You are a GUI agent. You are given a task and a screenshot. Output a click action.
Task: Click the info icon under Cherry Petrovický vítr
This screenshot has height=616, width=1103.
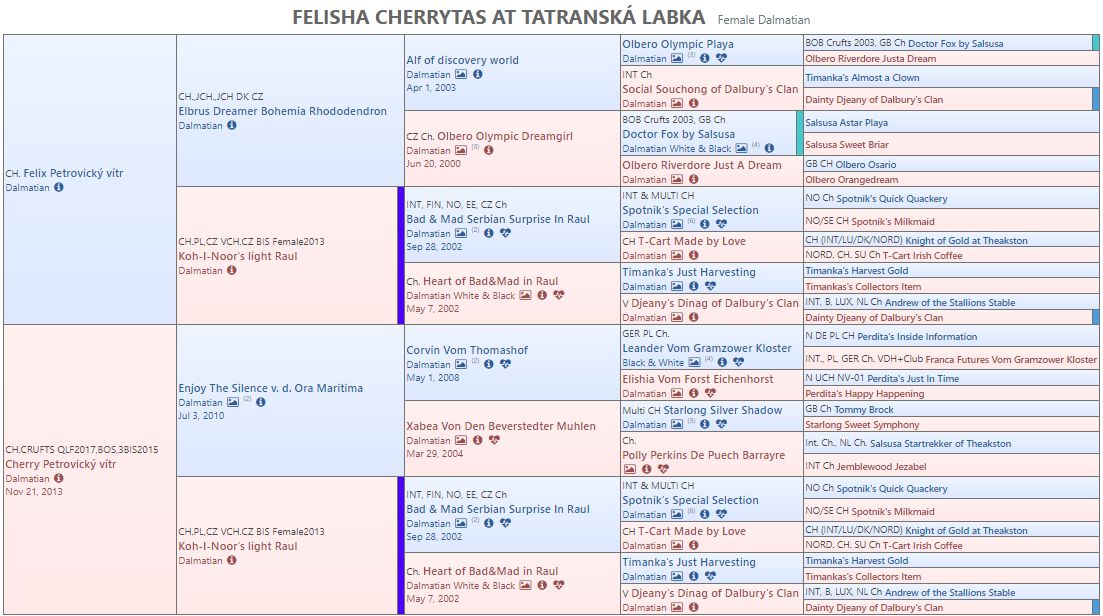59,478
